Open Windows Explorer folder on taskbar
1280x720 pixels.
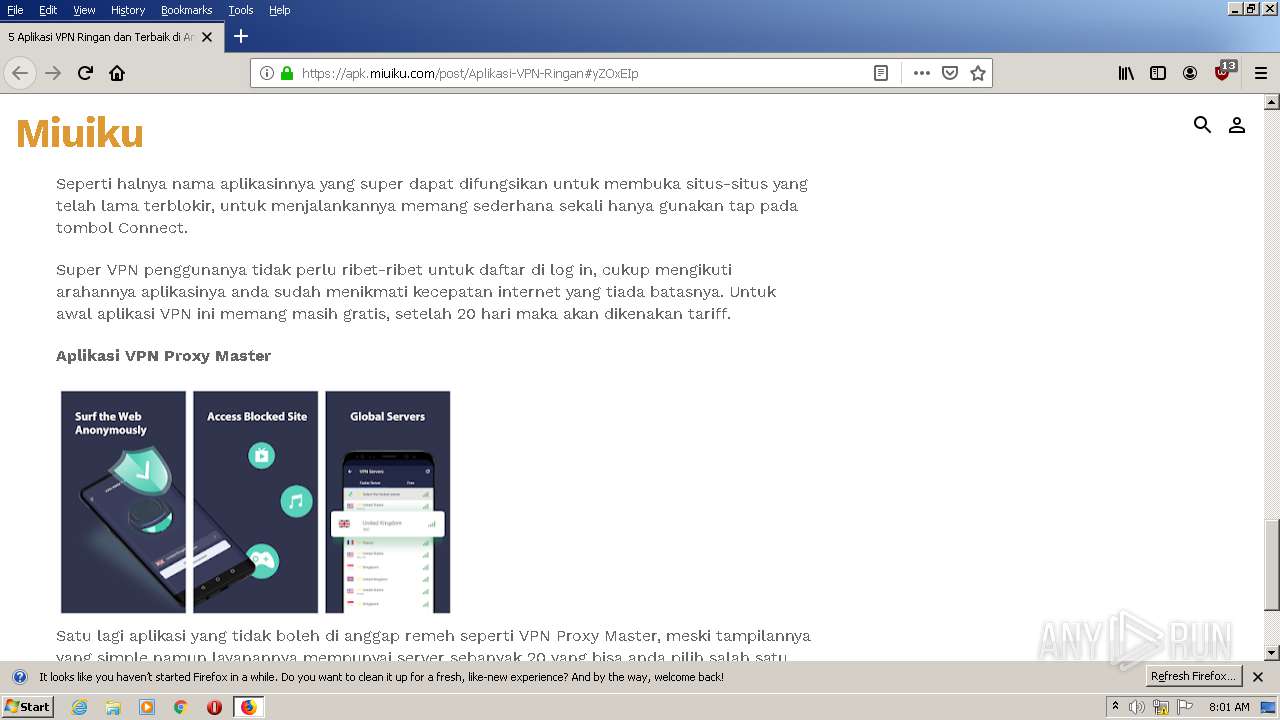(113, 707)
